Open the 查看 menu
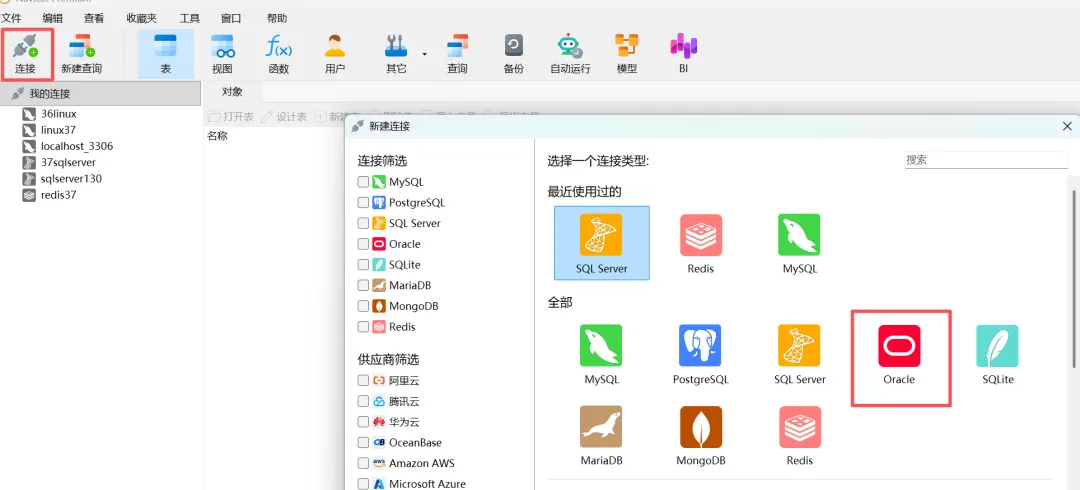Viewport: 1080px width, 490px height. [94, 19]
